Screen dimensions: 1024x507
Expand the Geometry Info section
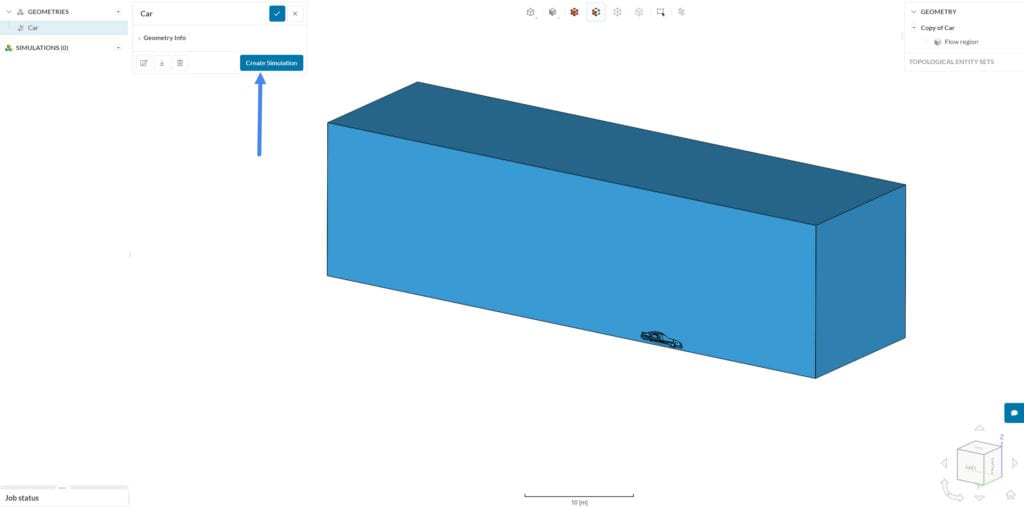(x=163, y=38)
